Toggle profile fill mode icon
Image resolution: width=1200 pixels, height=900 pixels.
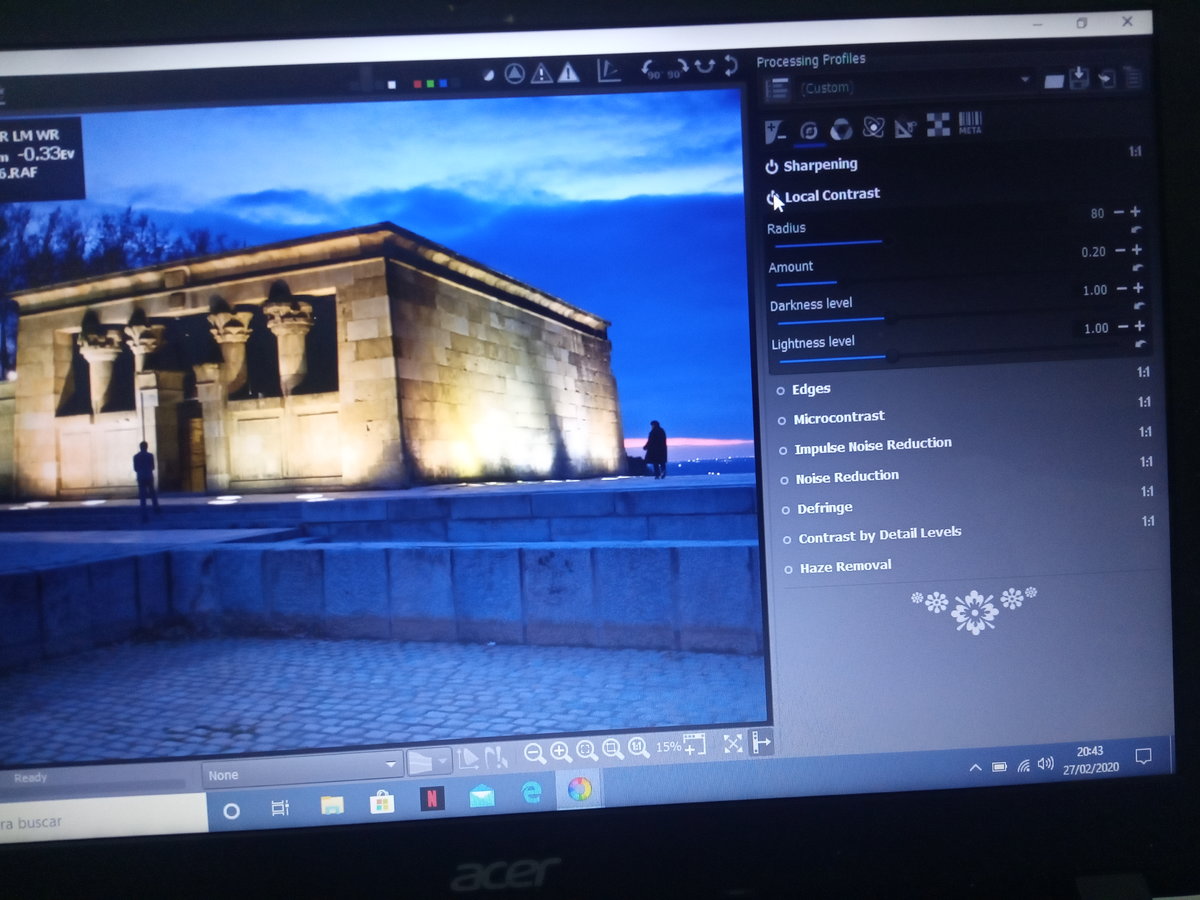click(x=777, y=88)
